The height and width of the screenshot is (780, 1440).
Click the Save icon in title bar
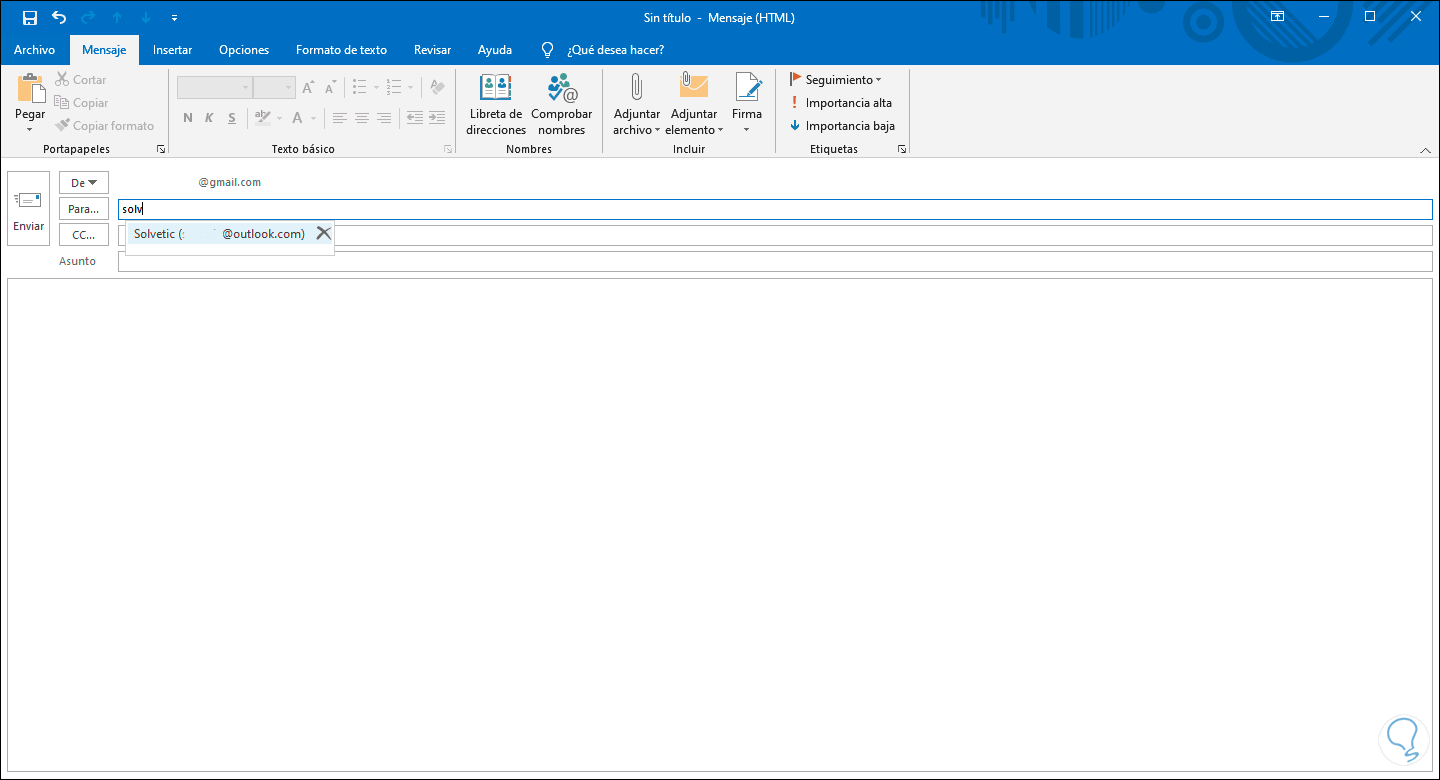pyautogui.click(x=30, y=17)
